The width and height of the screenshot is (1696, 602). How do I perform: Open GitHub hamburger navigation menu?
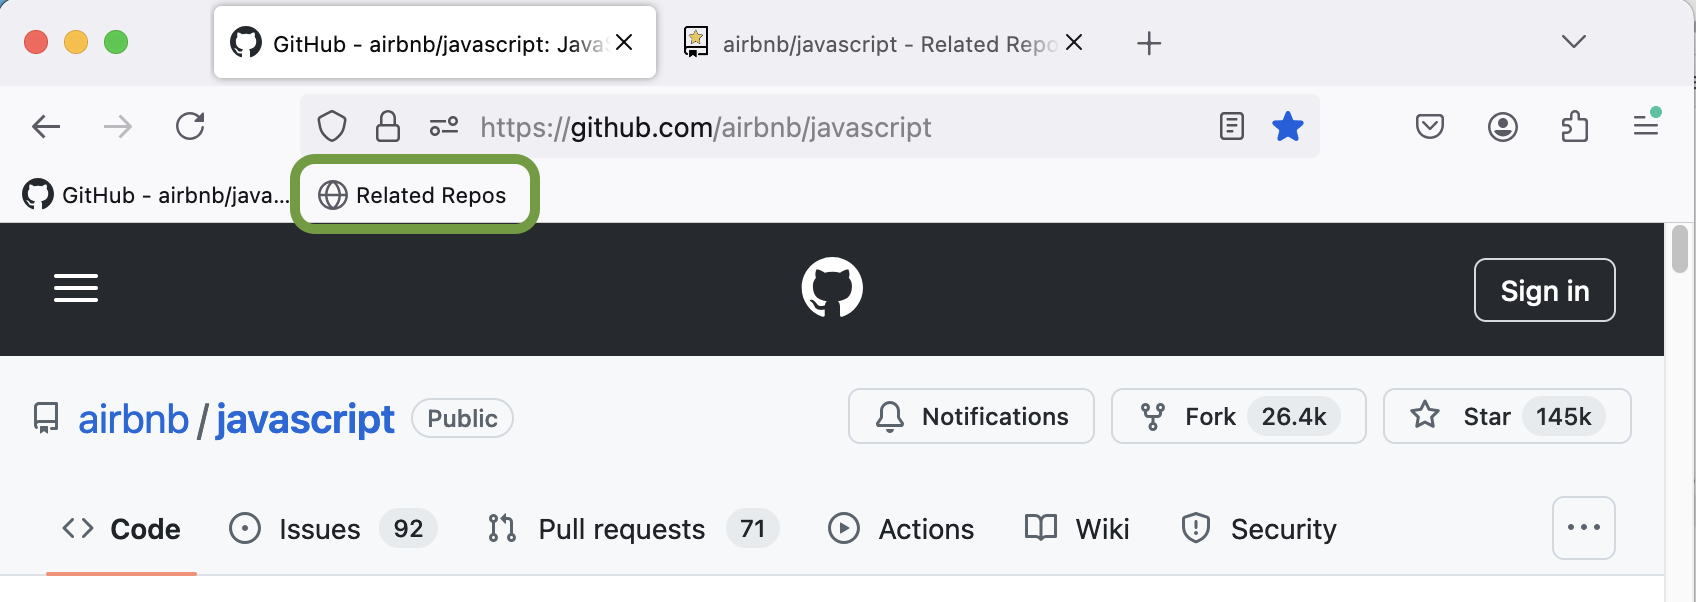coord(76,288)
